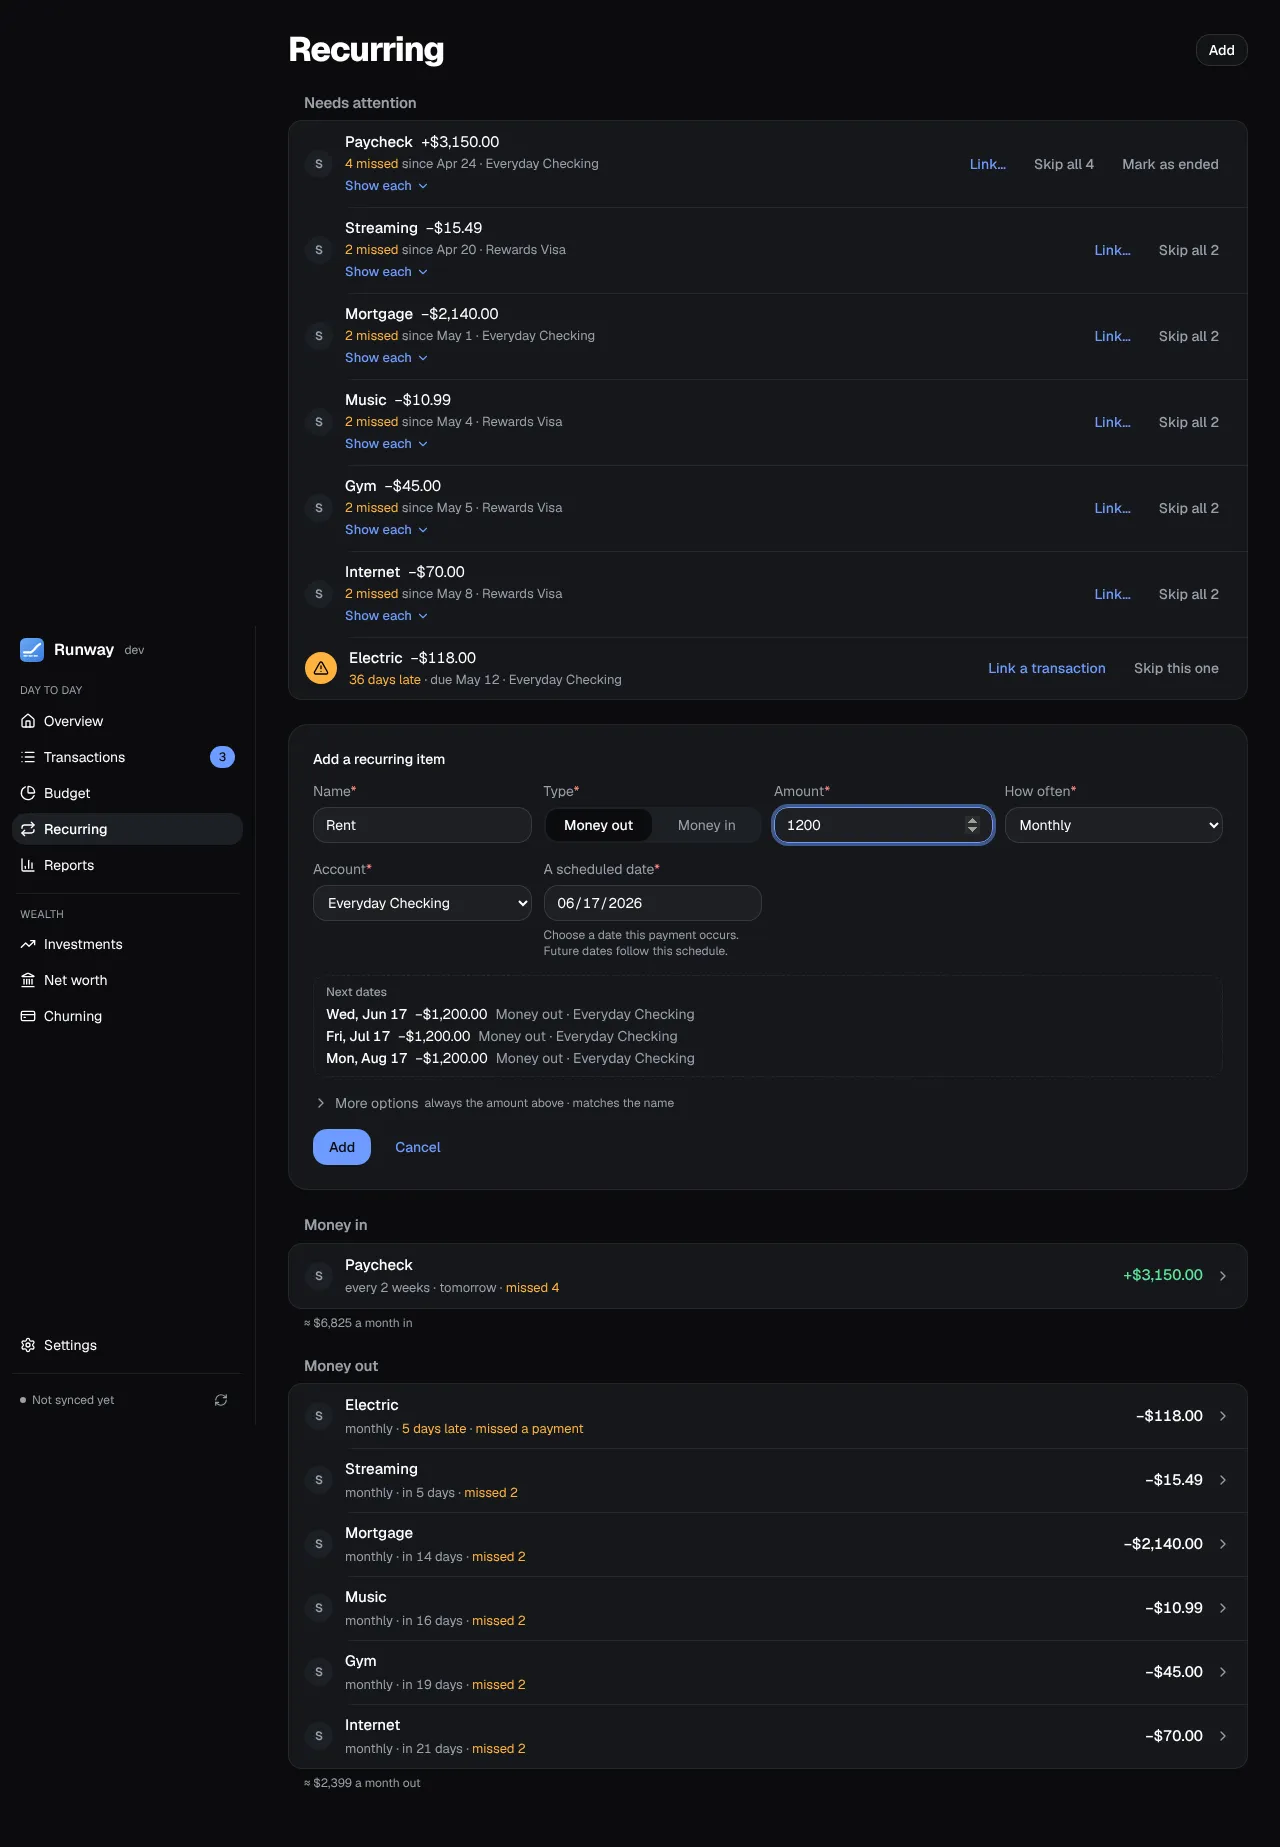Click the Reports bar chart icon

point(28,865)
